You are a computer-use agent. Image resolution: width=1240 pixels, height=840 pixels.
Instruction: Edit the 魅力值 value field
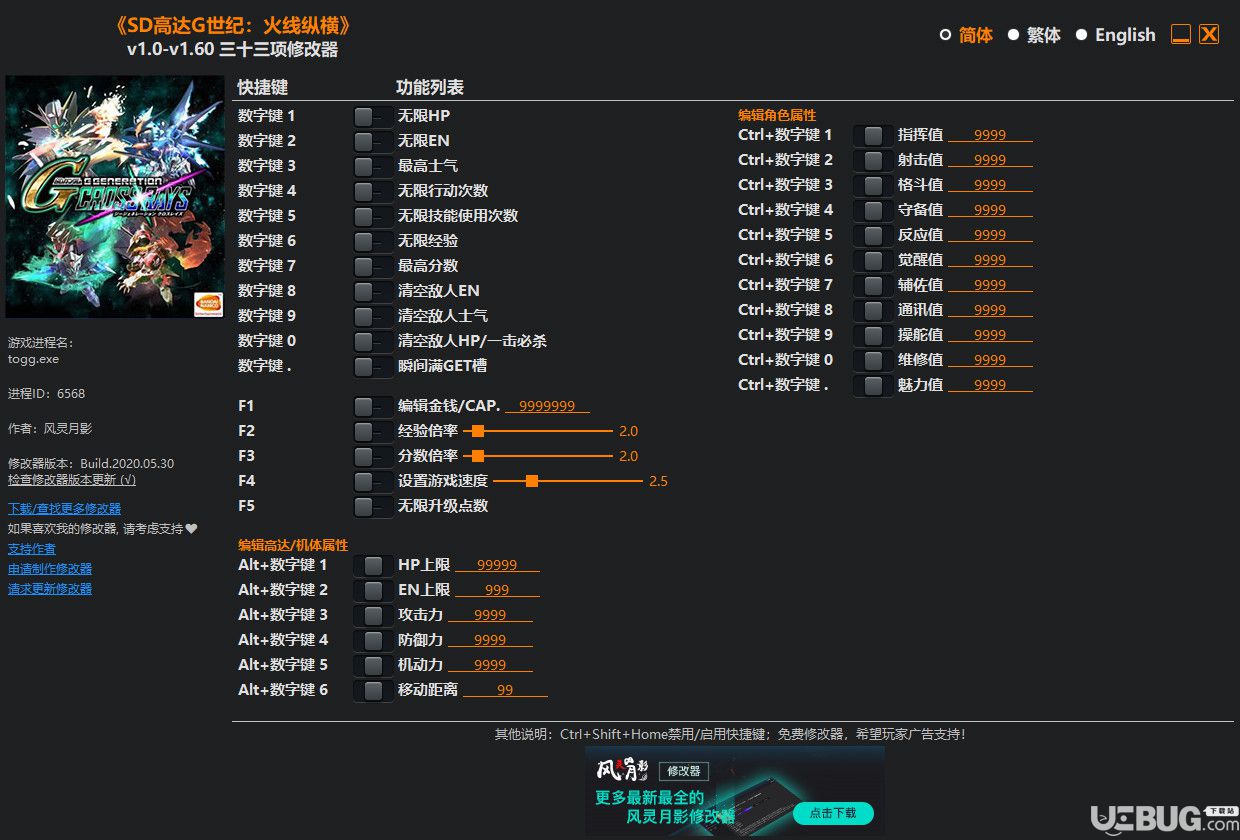point(990,385)
